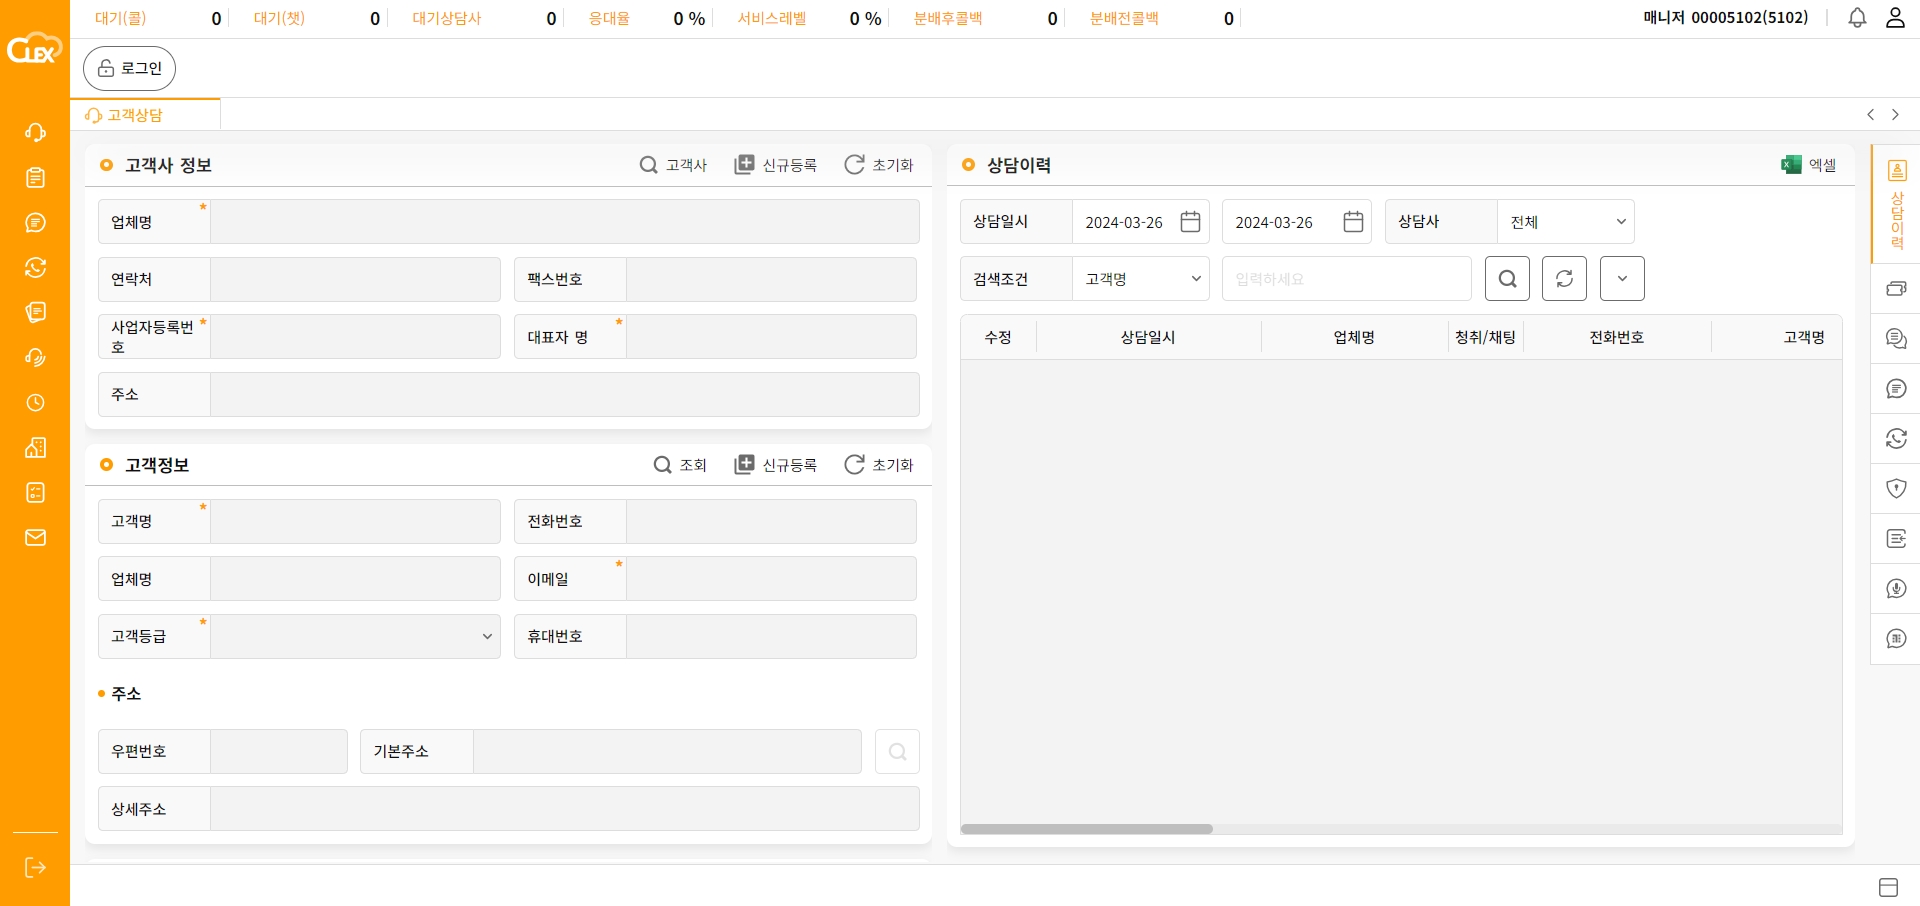Expand the 고객등급 dropdown

[355, 637]
